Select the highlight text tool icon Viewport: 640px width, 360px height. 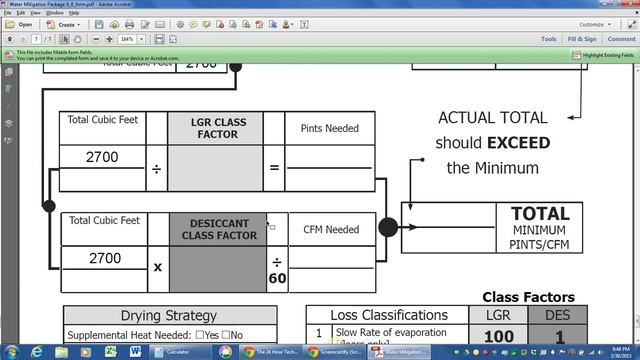coord(207,25)
